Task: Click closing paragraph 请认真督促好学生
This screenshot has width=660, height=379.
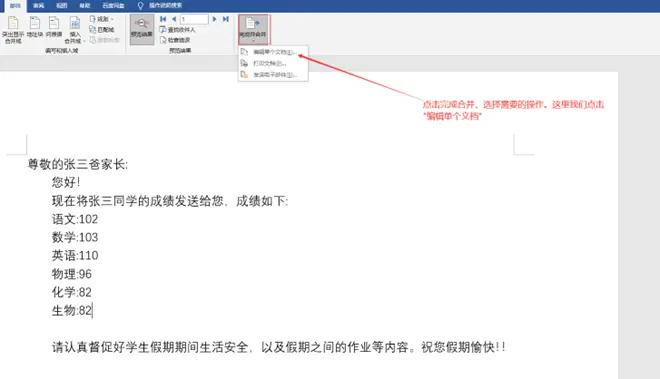Action: click(279, 347)
